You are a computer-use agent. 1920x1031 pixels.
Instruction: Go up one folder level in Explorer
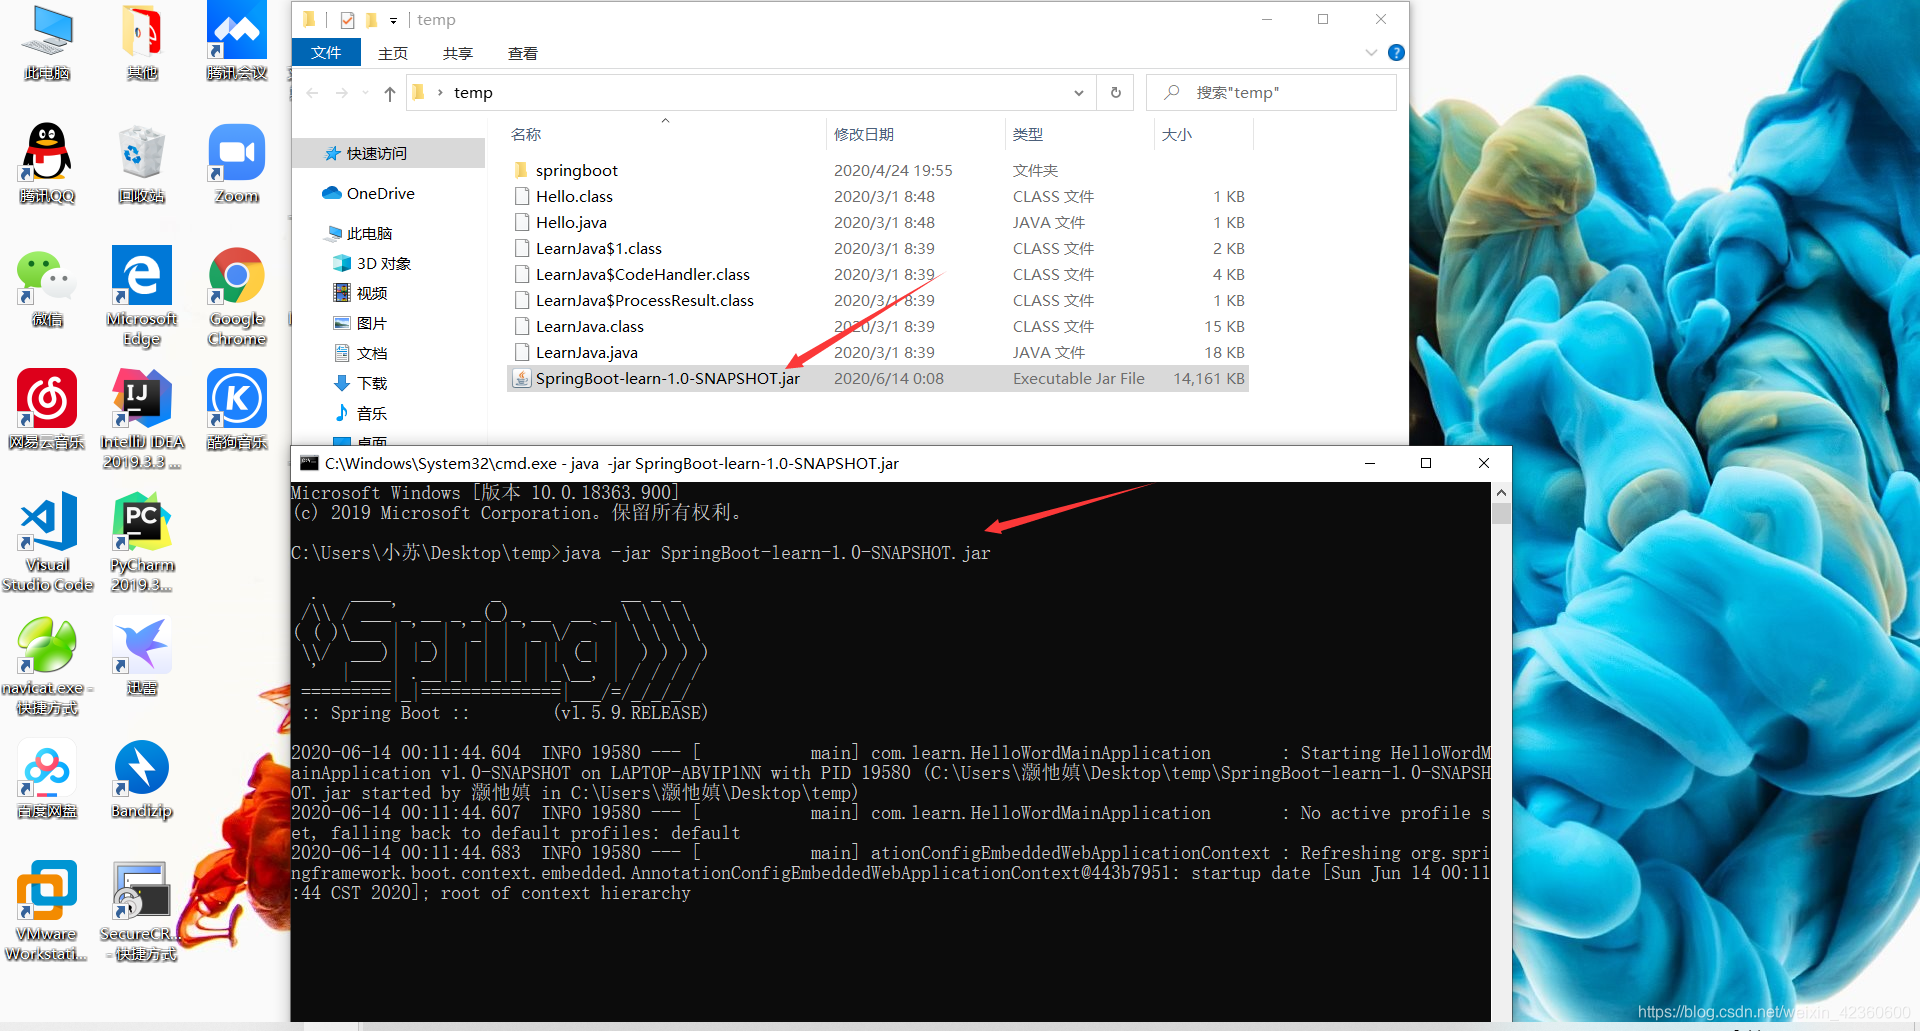click(x=390, y=93)
